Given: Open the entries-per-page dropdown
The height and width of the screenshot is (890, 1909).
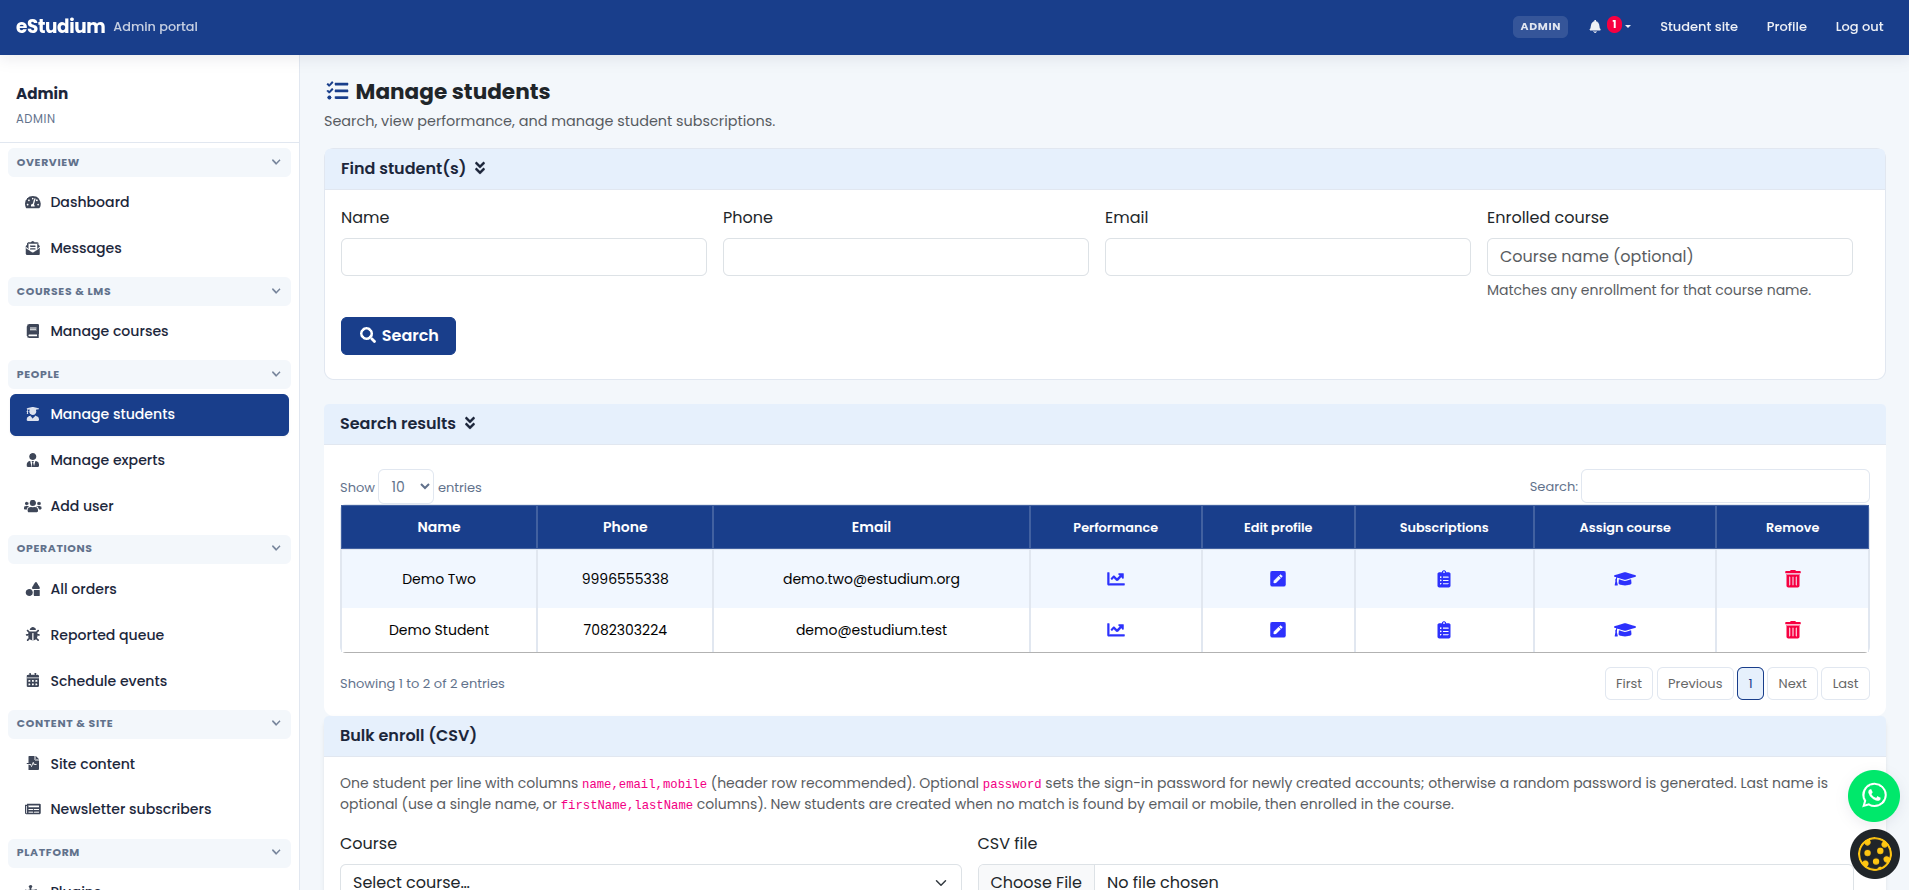Looking at the screenshot, I should [406, 487].
